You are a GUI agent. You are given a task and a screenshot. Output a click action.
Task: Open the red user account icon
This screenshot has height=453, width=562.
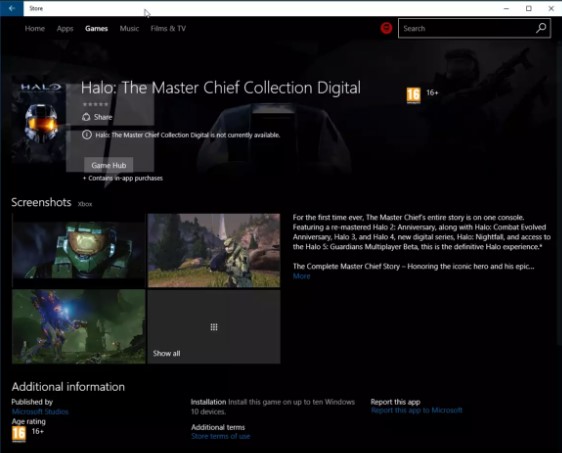point(386,28)
